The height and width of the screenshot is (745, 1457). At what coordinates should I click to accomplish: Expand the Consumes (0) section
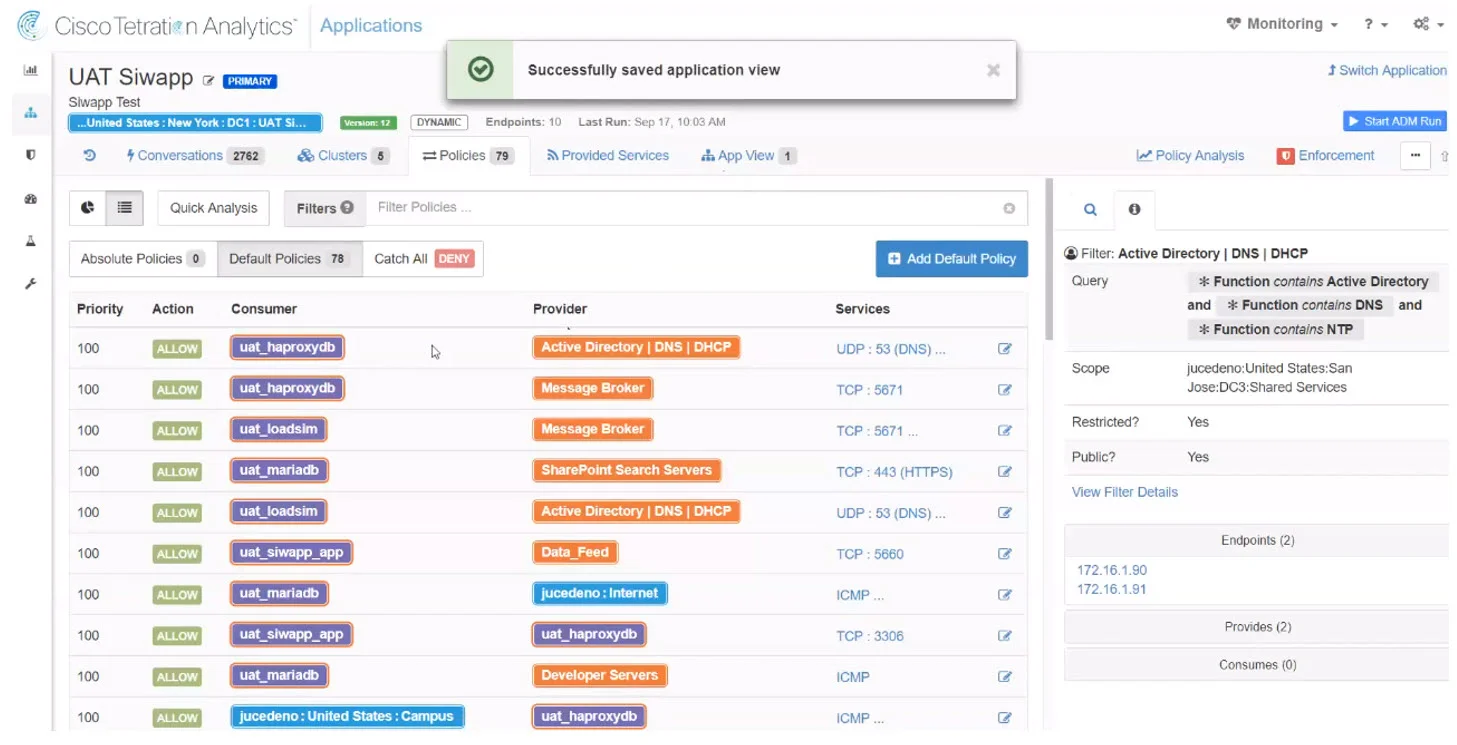coord(1257,664)
